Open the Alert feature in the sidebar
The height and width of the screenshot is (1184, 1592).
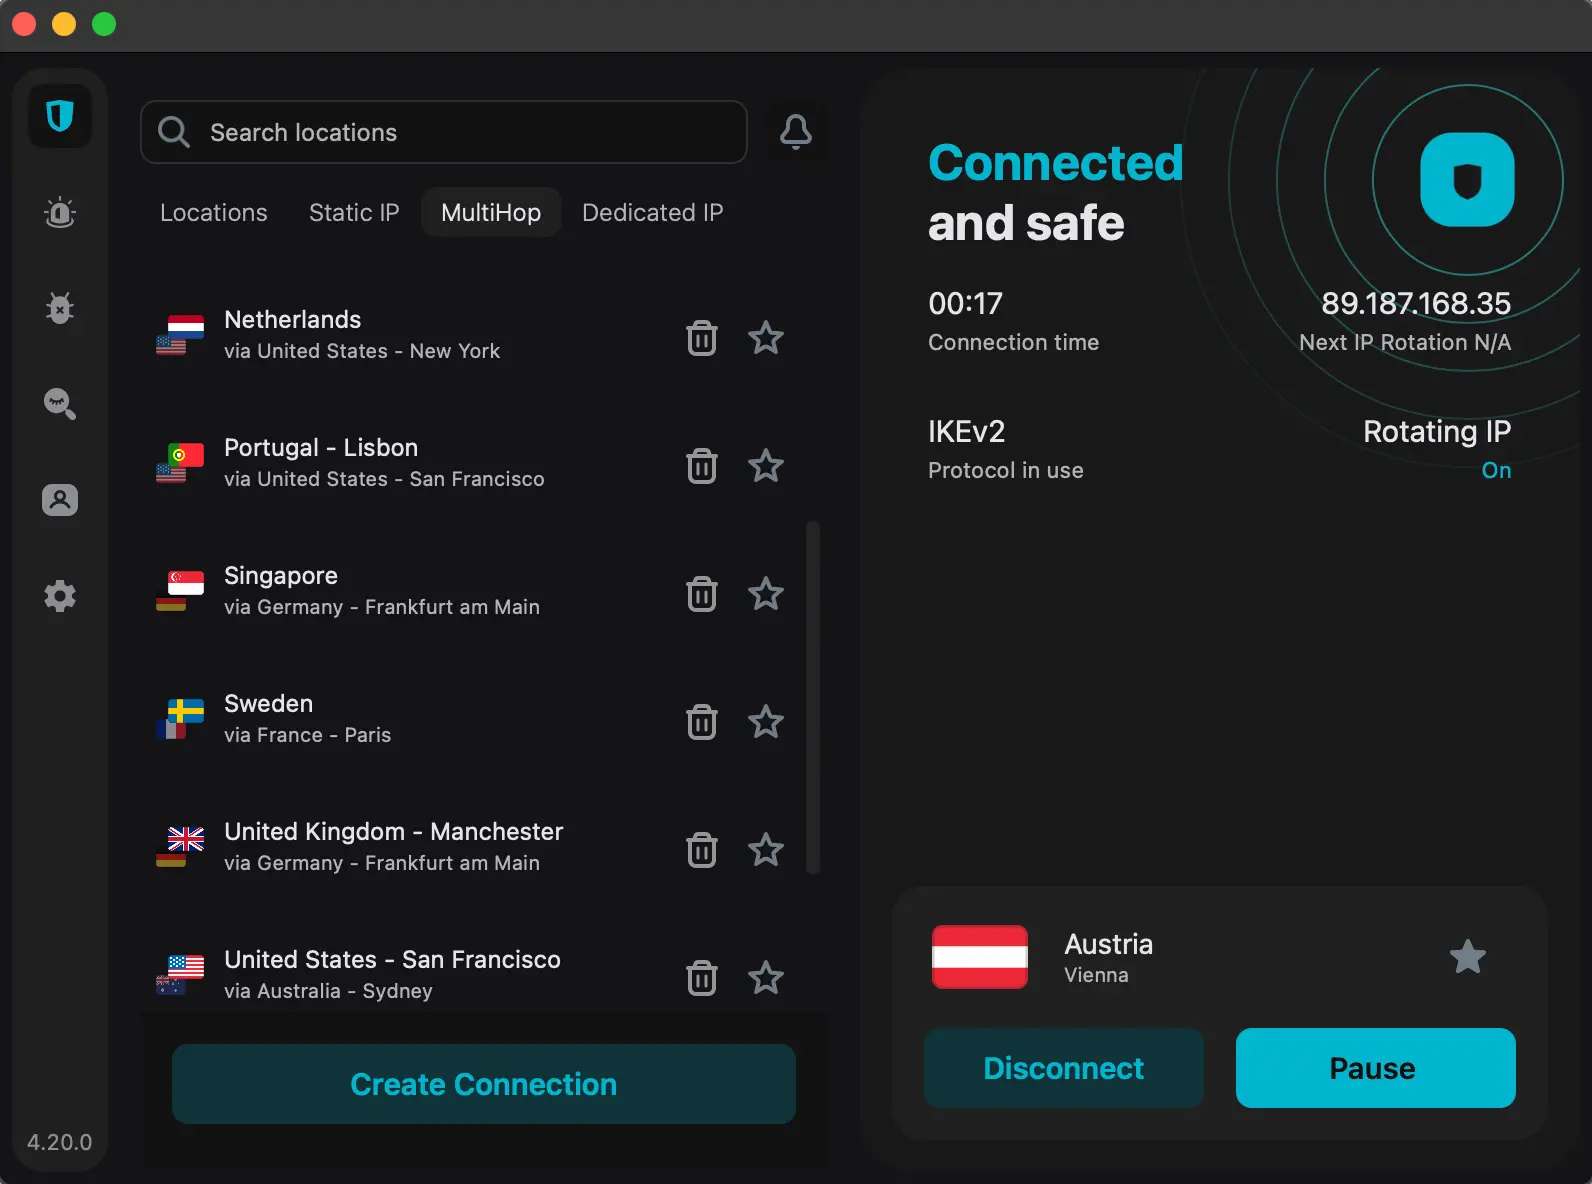point(60,213)
